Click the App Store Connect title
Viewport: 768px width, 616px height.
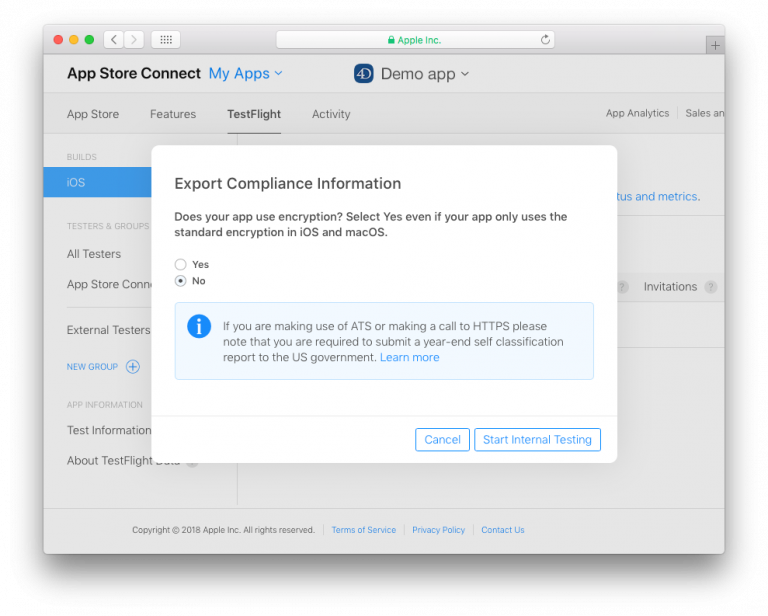click(x=134, y=73)
